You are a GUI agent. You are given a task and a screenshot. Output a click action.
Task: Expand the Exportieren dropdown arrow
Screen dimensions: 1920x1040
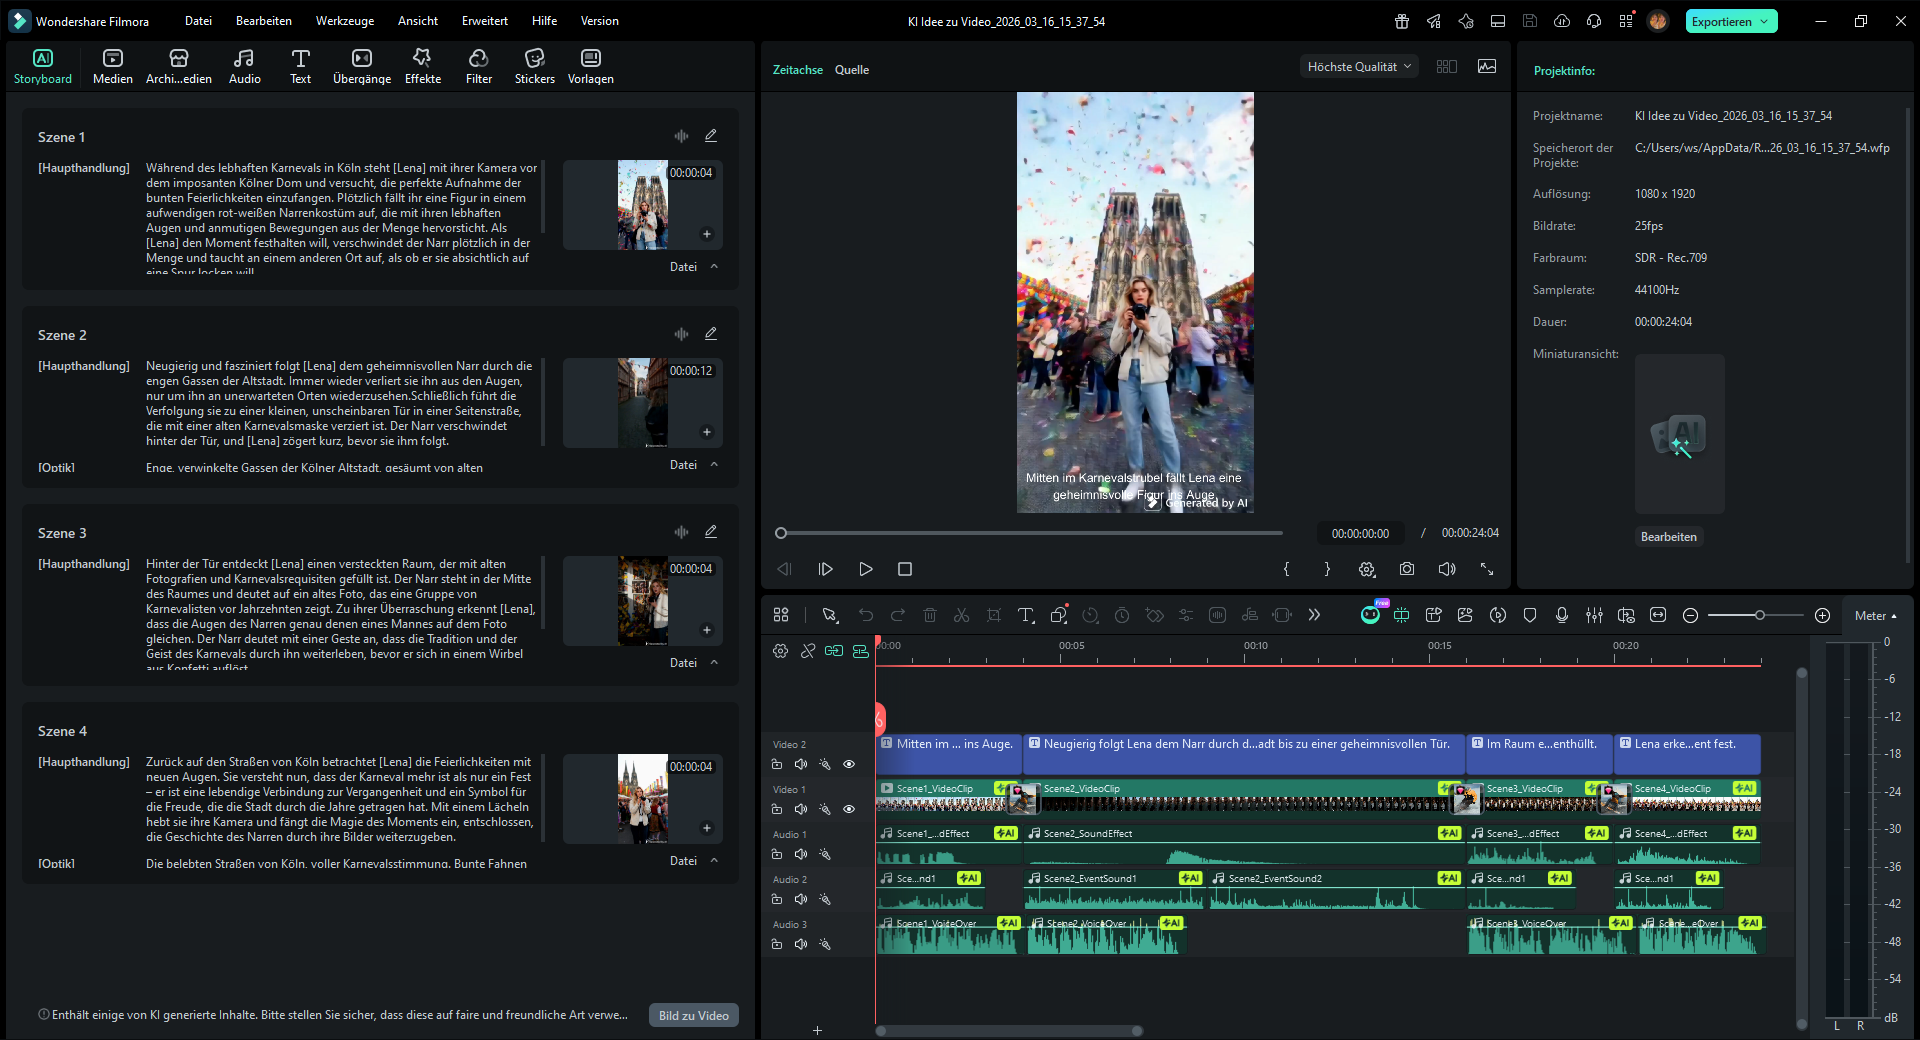(1765, 21)
